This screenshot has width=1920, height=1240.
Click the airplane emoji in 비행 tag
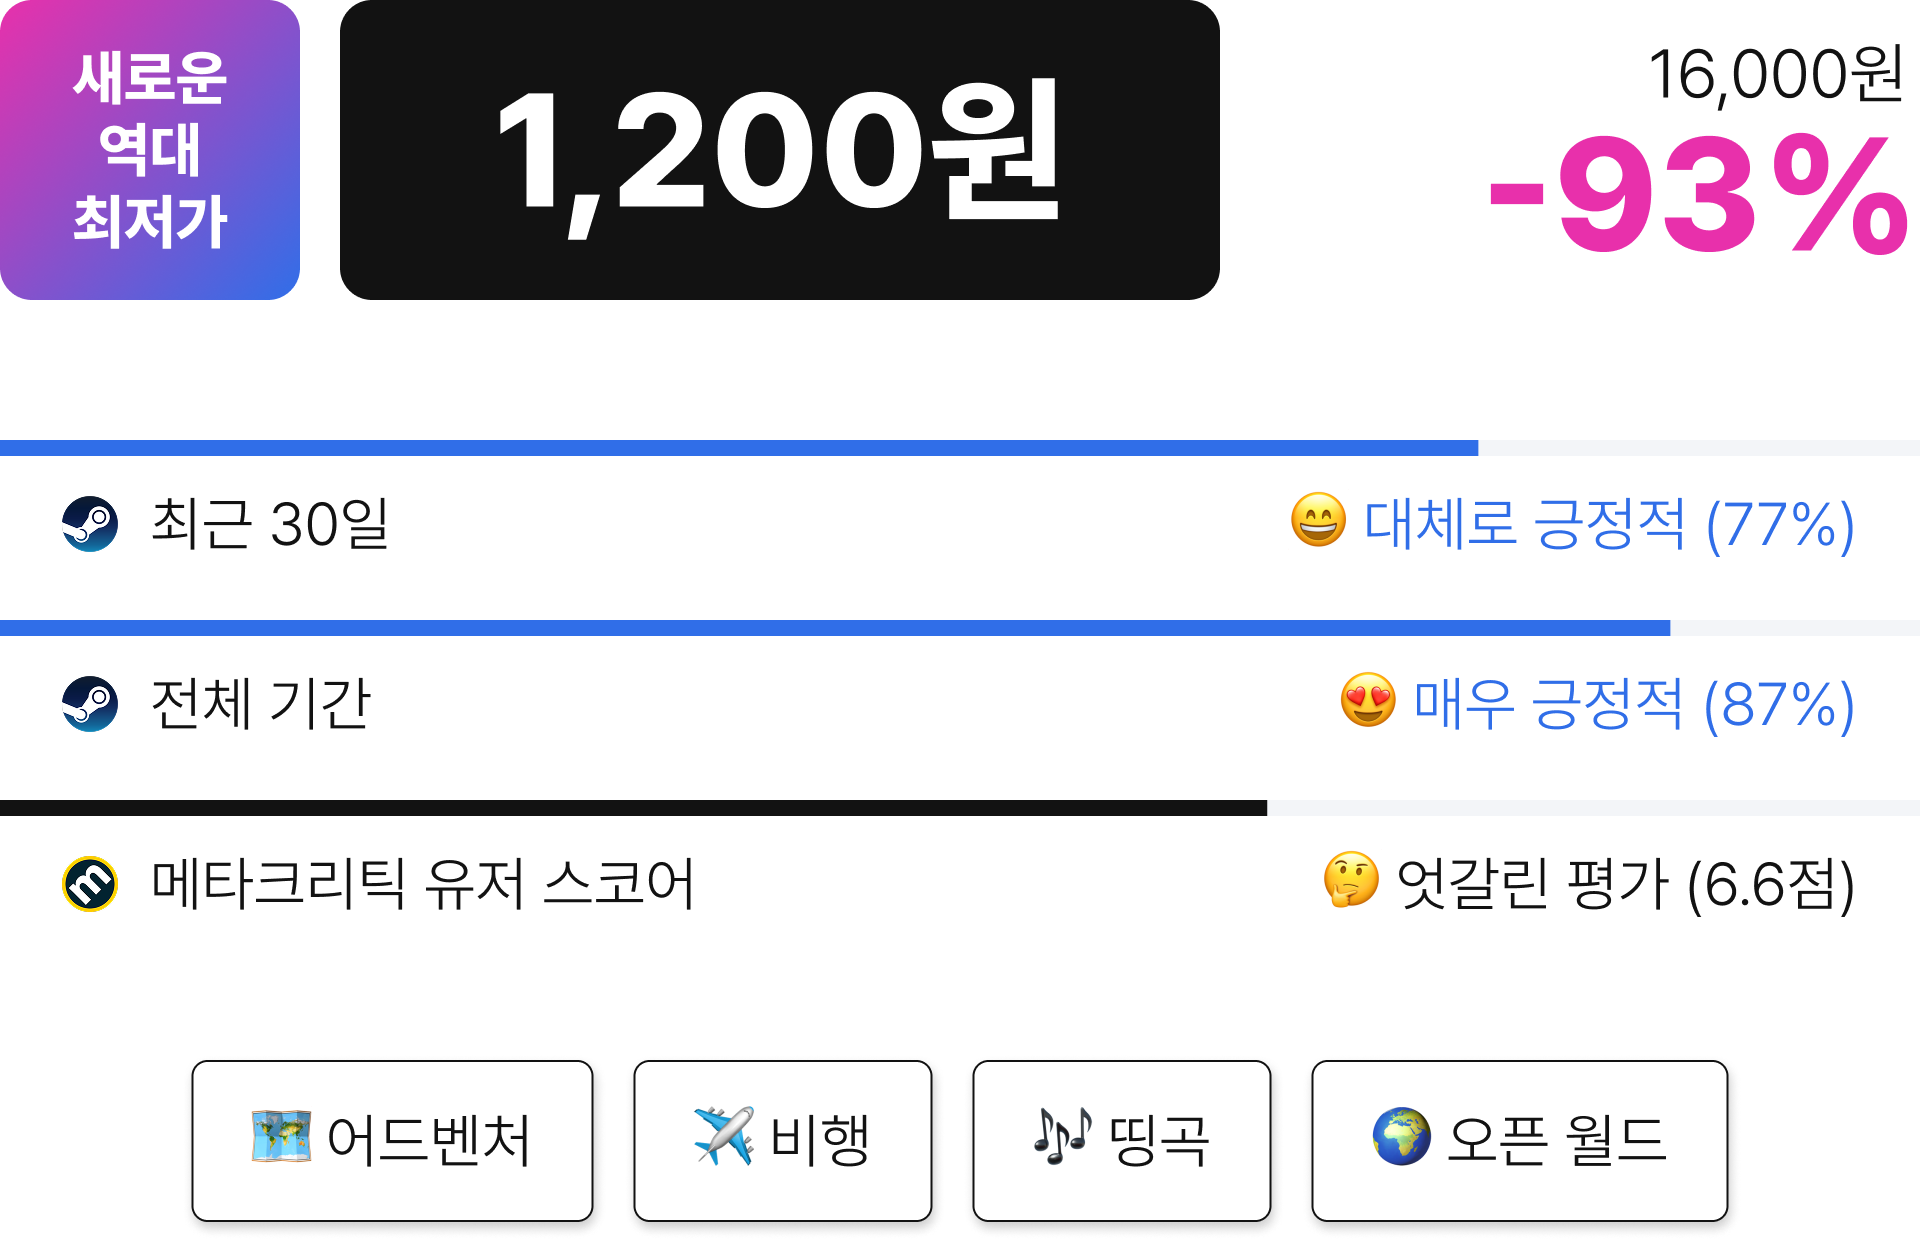pyautogui.click(x=724, y=1137)
